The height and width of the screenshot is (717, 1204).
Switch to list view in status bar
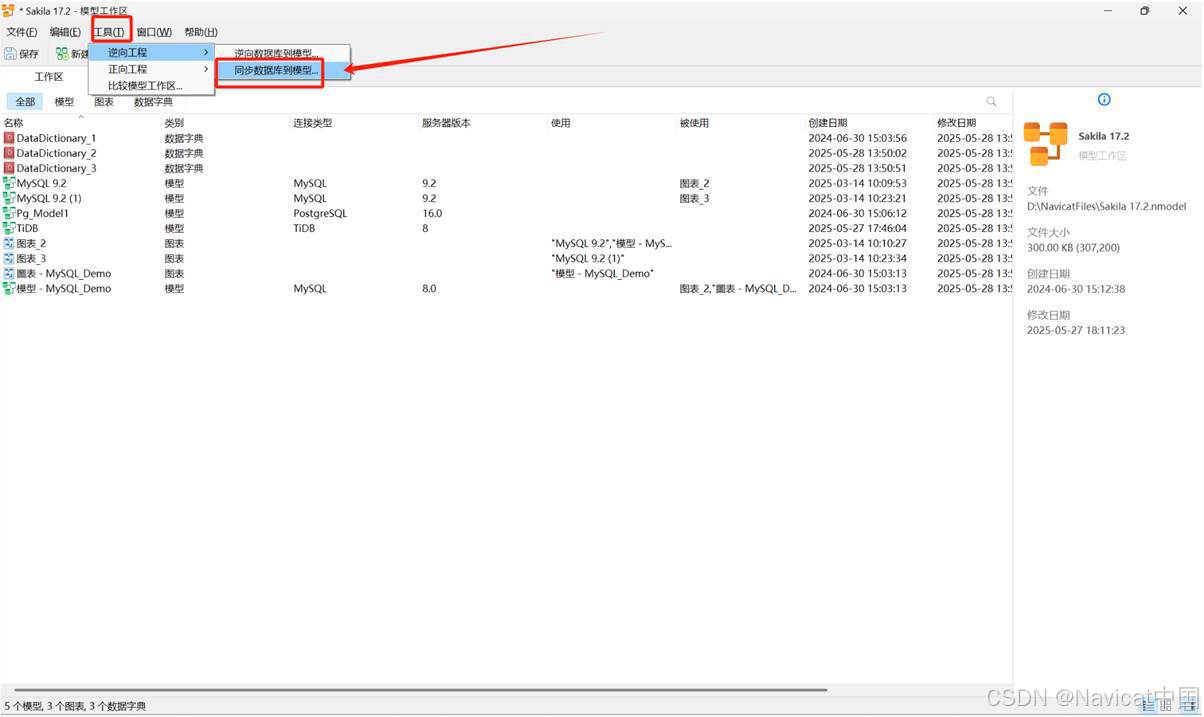click(1147, 705)
